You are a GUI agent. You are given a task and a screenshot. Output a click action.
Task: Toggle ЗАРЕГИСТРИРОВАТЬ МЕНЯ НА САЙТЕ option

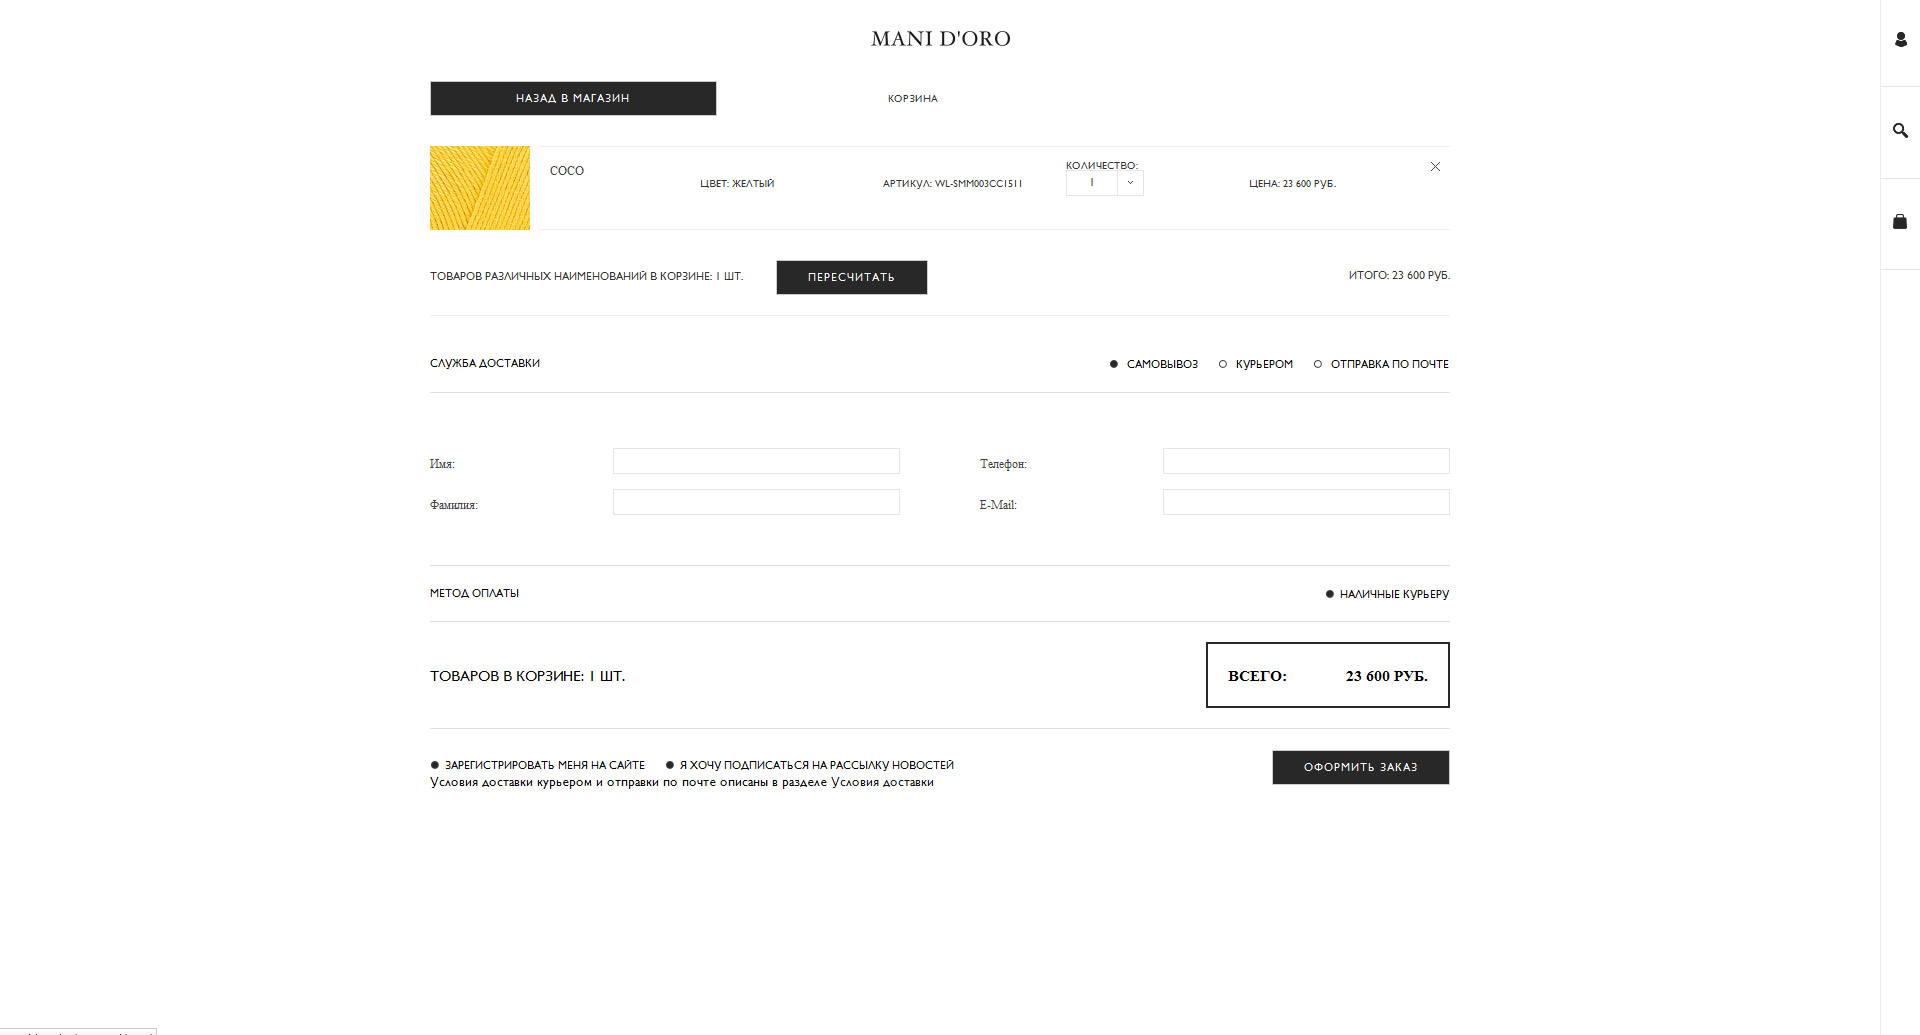pyautogui.click(x=537, y=765)
